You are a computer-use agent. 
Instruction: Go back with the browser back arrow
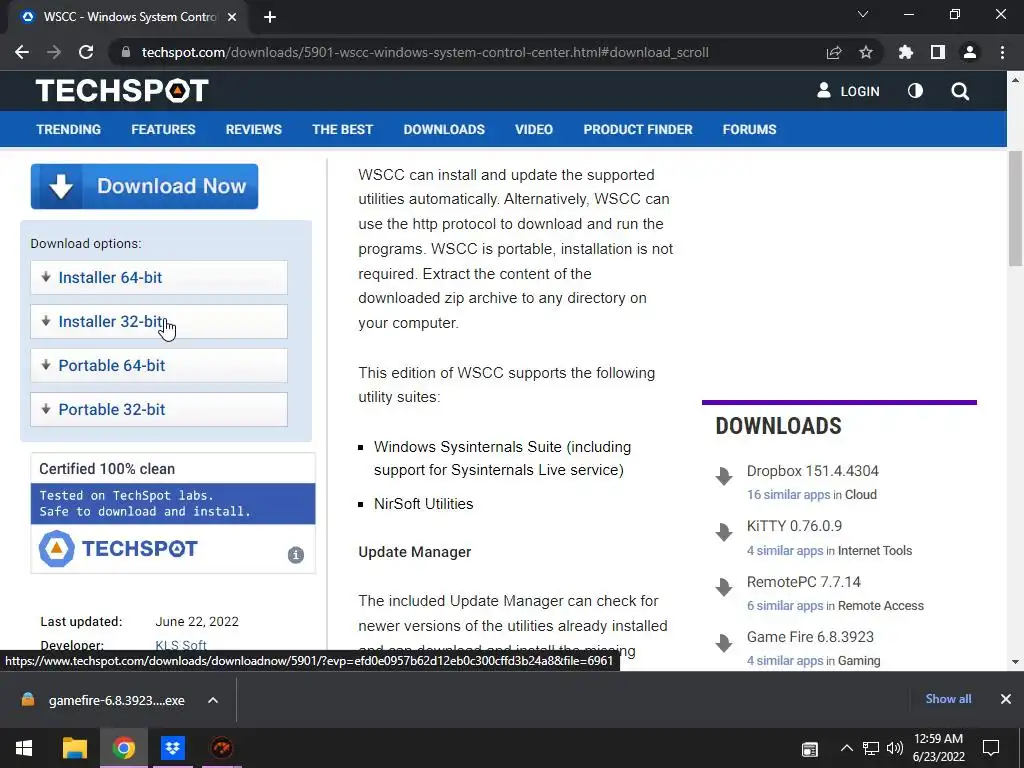(22, 52)
